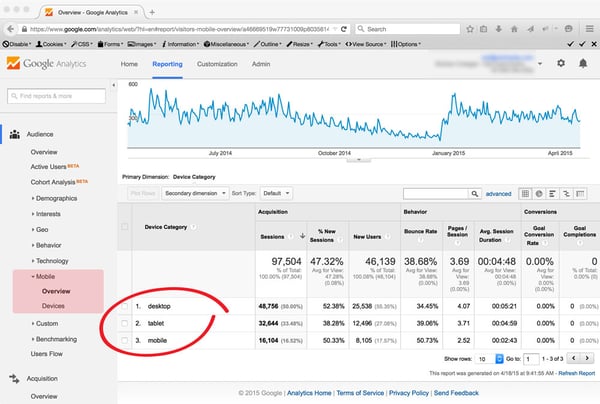Open the bookmarks list clipboard icon
The width and height of the screenshot is (600, 404).
[484, 29]
